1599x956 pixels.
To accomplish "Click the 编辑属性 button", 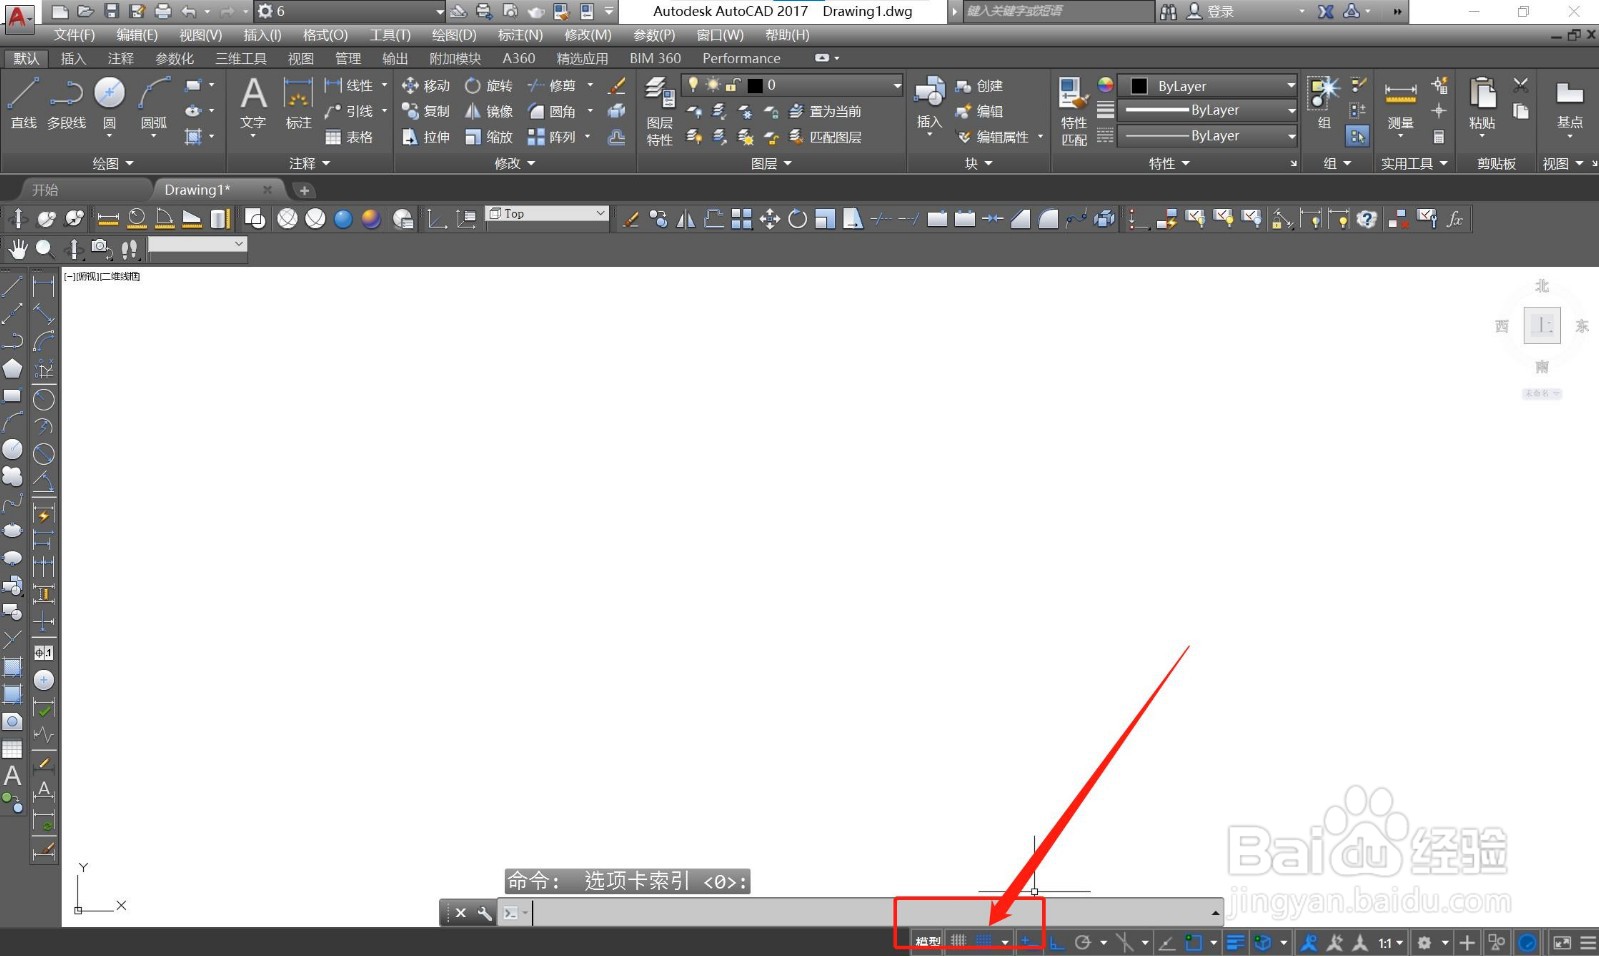I will (993, 137).
